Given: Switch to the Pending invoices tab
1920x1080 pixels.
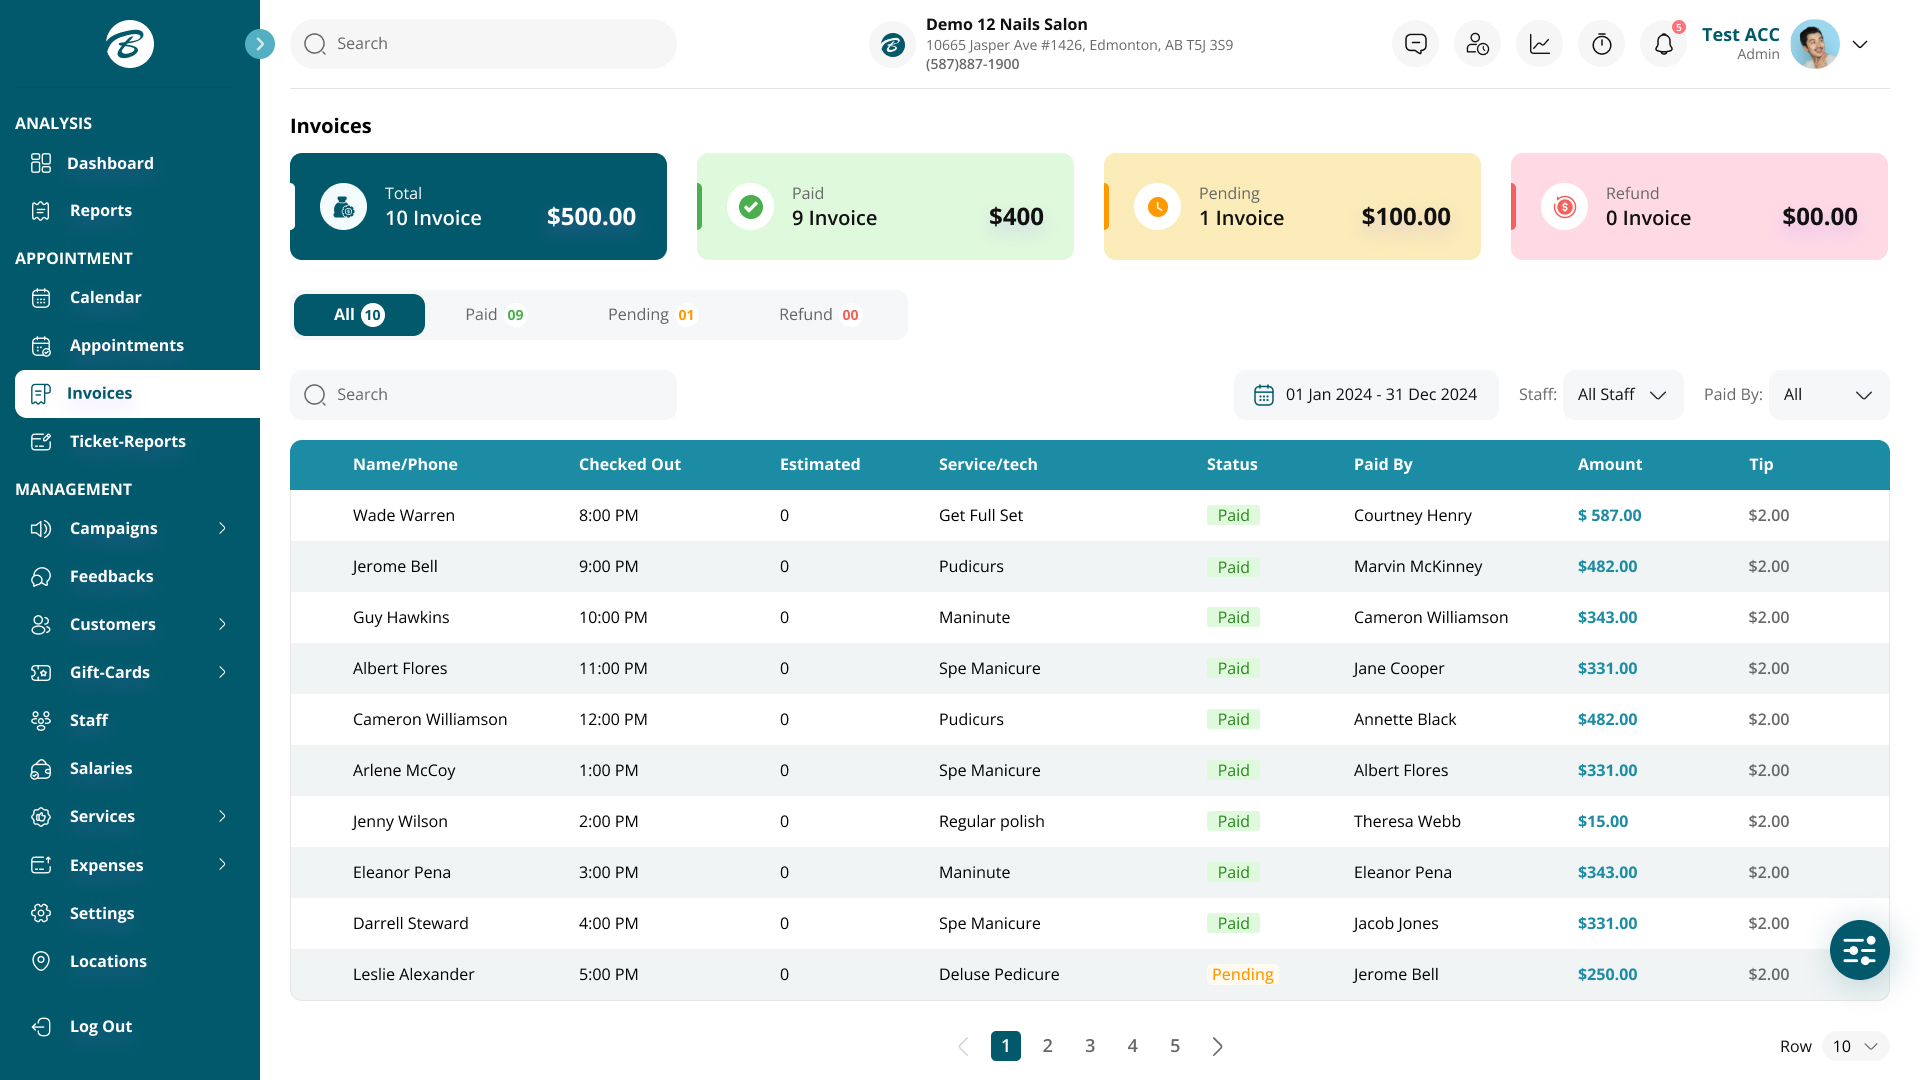Looking at the screenshot, I should tap(651, 314).
